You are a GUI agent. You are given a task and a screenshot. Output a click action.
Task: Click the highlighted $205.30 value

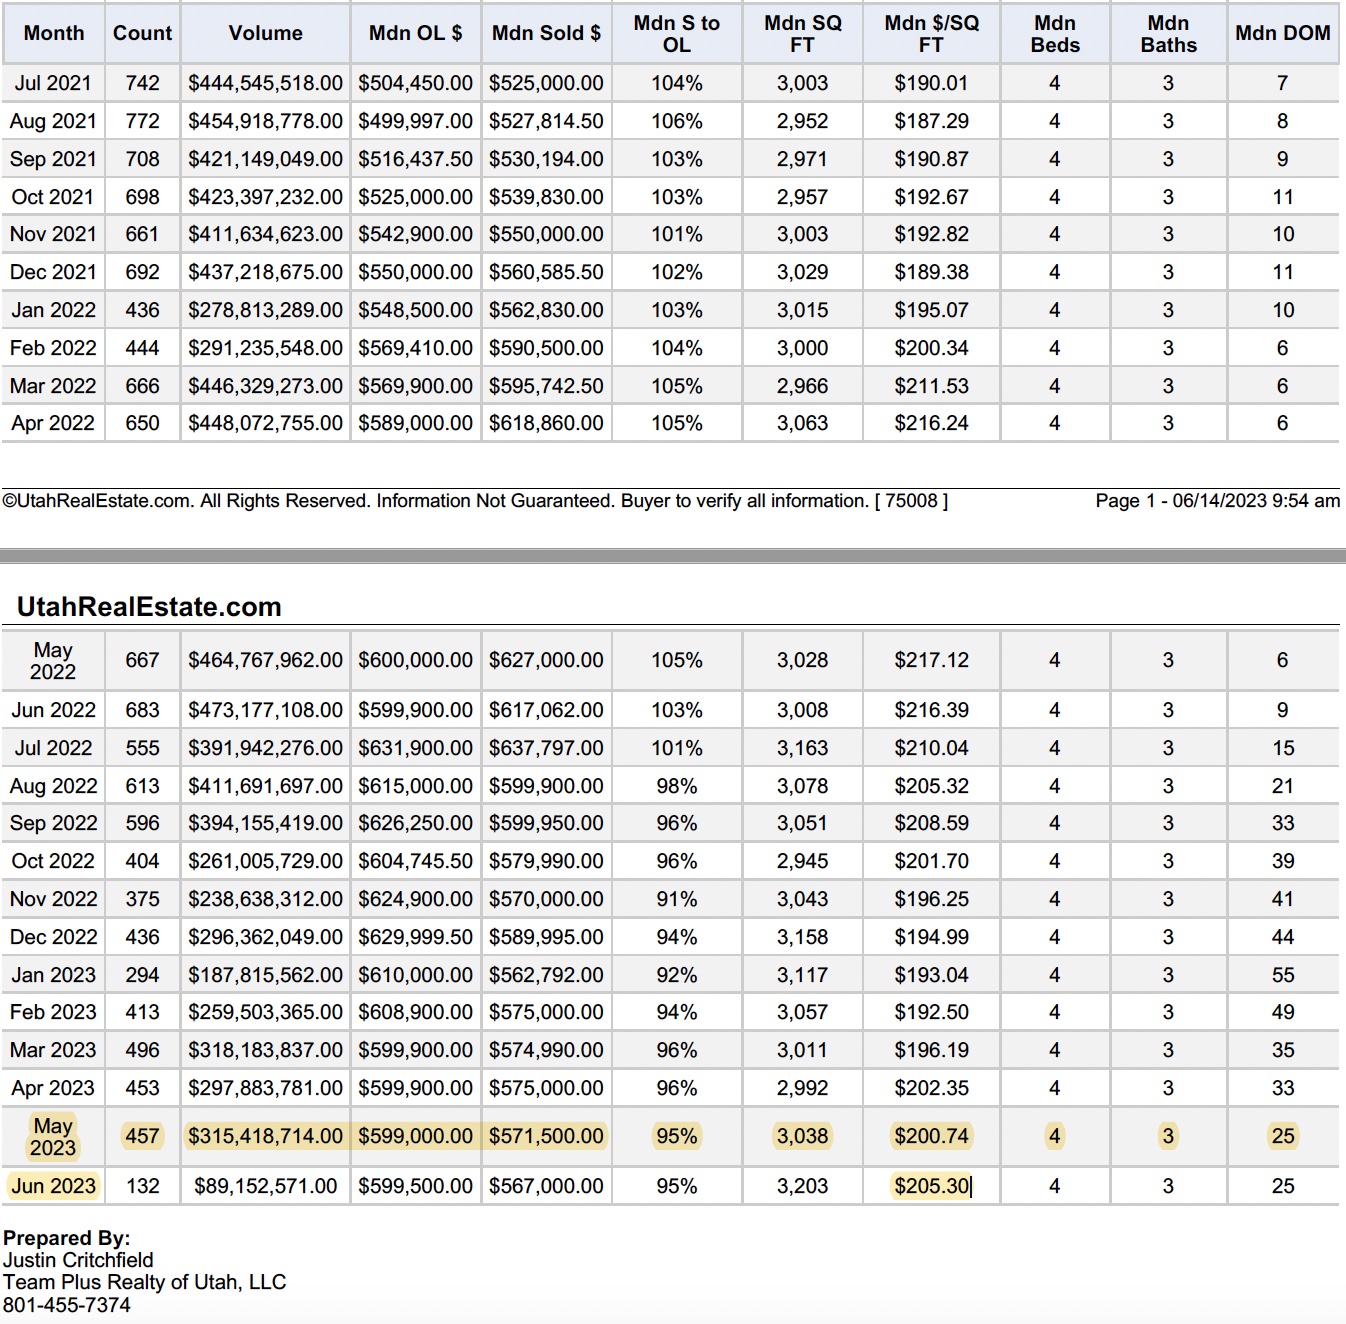(931, 1186)
